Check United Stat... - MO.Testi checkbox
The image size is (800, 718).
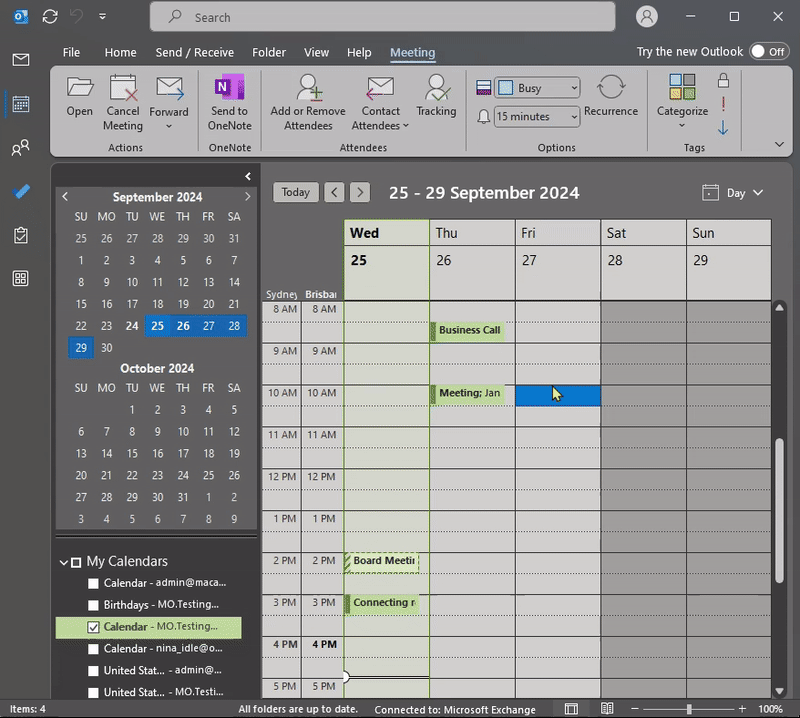point(93,693)
